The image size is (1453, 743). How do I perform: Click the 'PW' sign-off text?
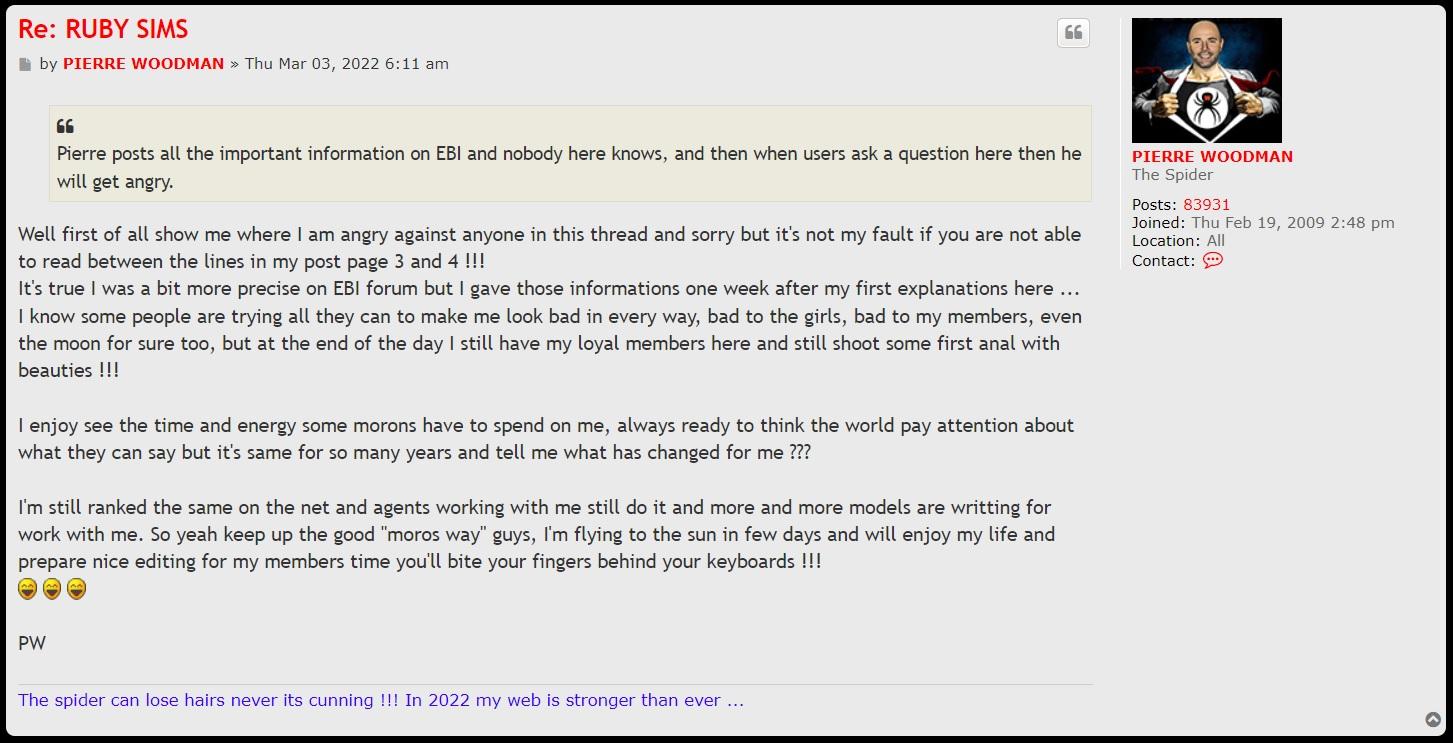pyautogui.click(x=32, y=643)
